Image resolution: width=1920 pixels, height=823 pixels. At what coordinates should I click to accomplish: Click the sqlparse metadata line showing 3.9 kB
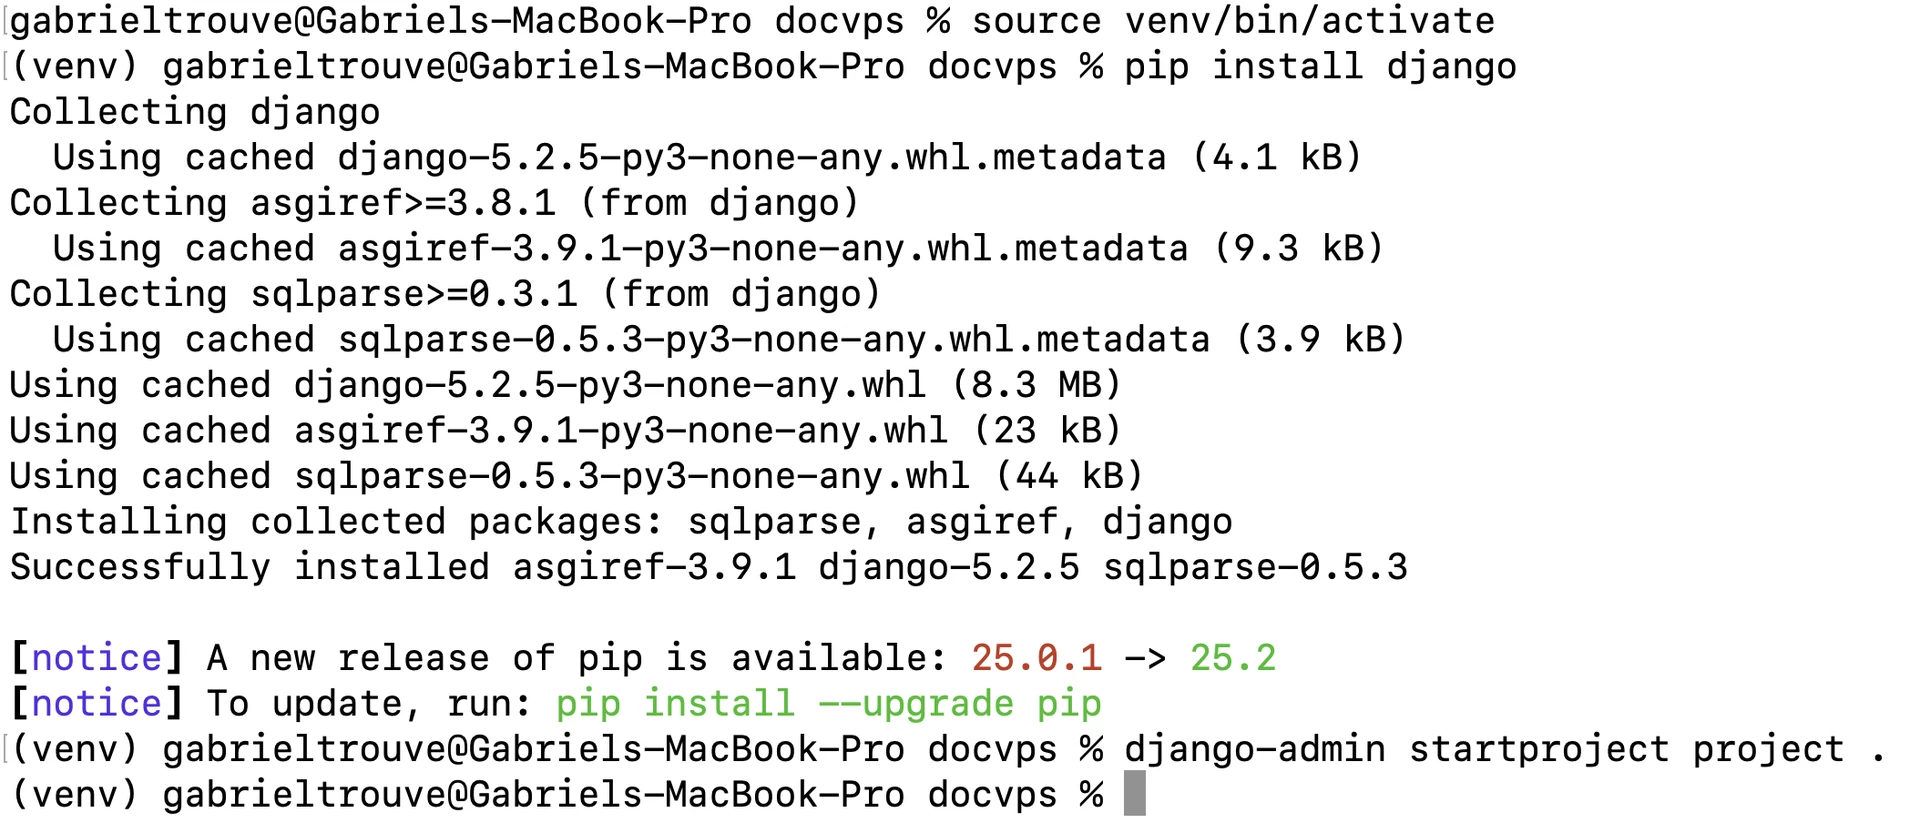729,340
